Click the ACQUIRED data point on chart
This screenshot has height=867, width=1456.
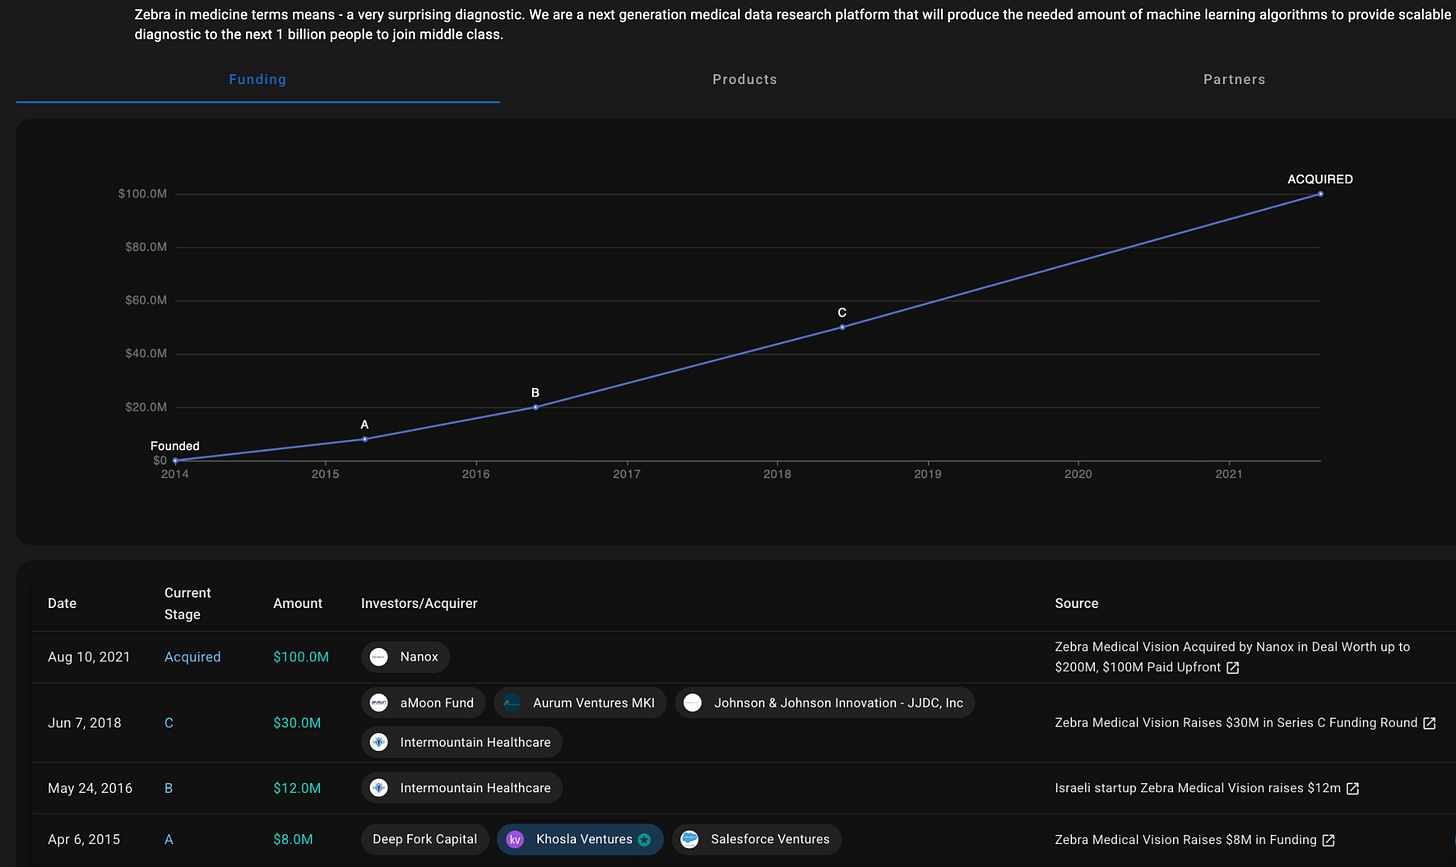1320,194
